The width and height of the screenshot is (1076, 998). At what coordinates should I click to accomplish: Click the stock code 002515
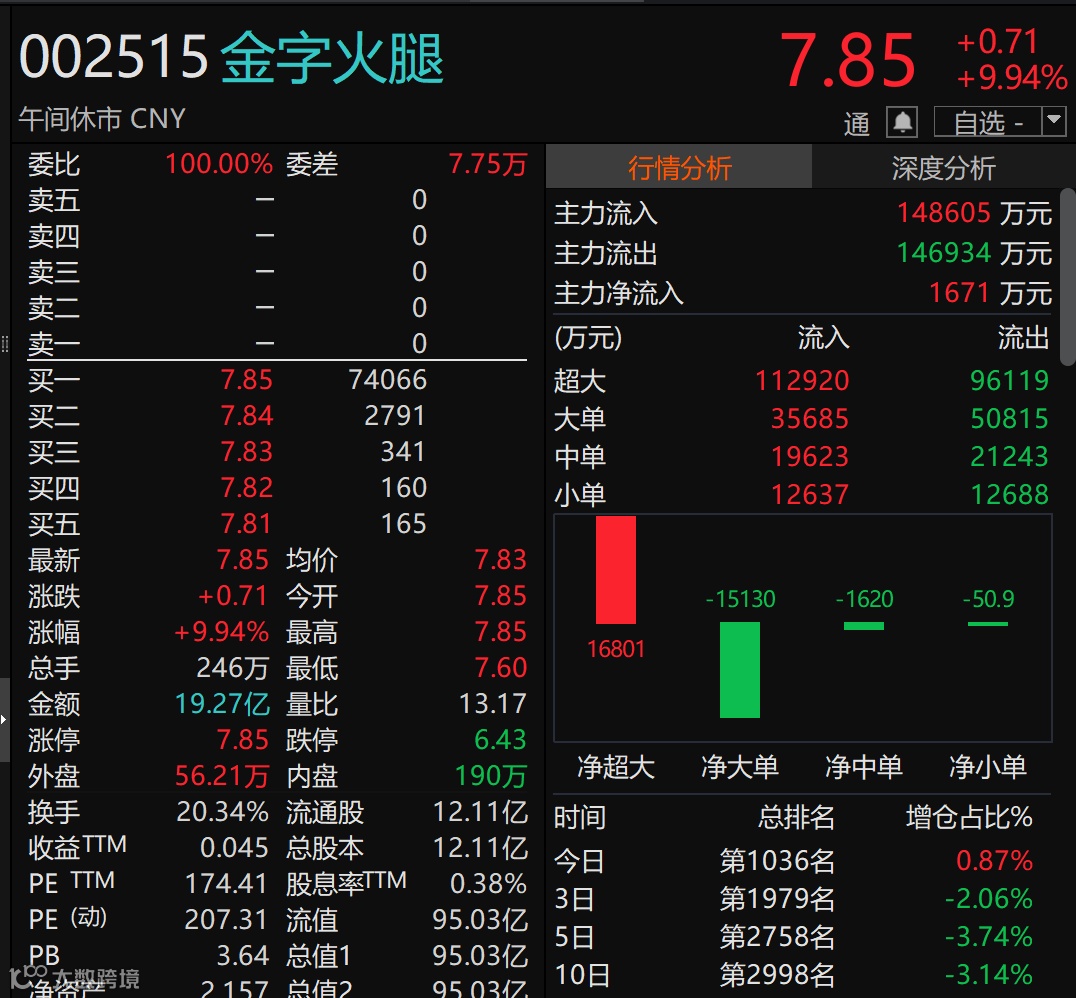click(114, 57)
